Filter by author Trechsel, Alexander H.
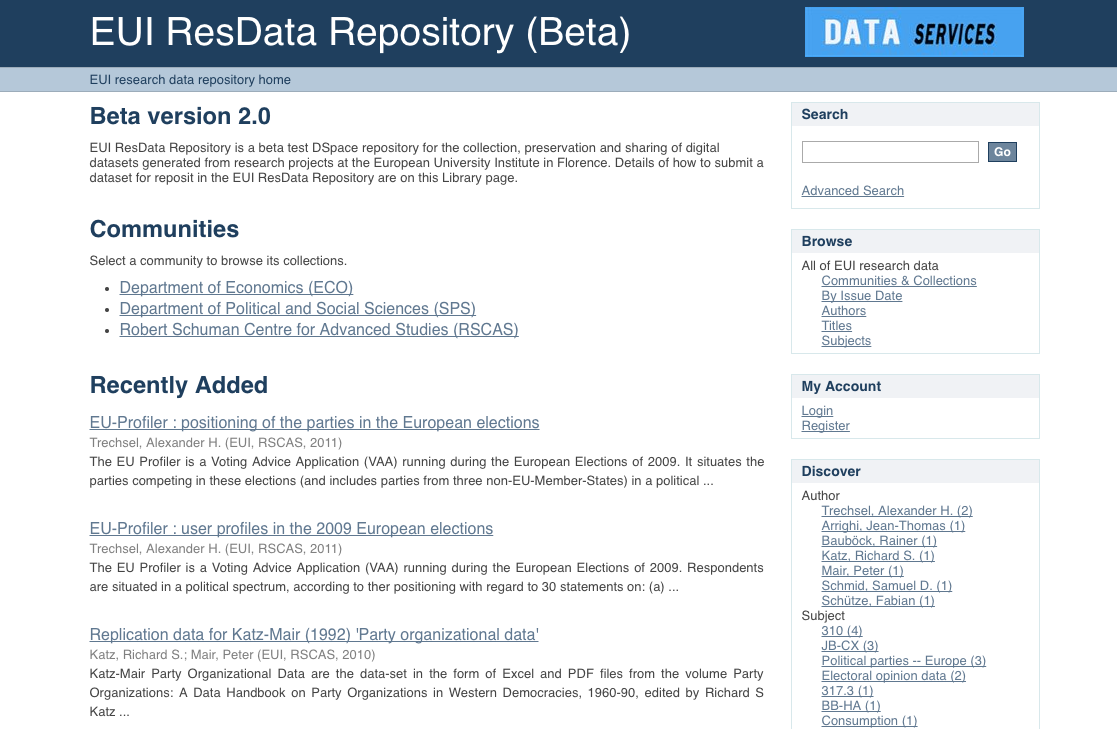 (x=896, y=510)
